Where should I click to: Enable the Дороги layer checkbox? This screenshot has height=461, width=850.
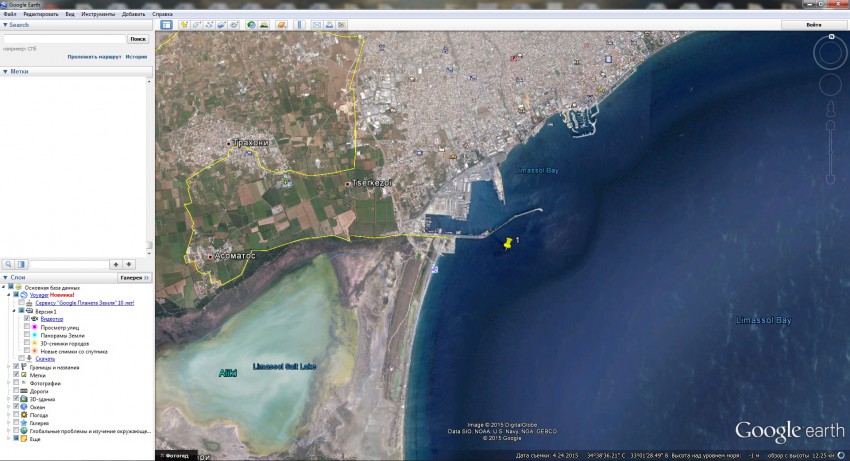(x=16, y=391)
